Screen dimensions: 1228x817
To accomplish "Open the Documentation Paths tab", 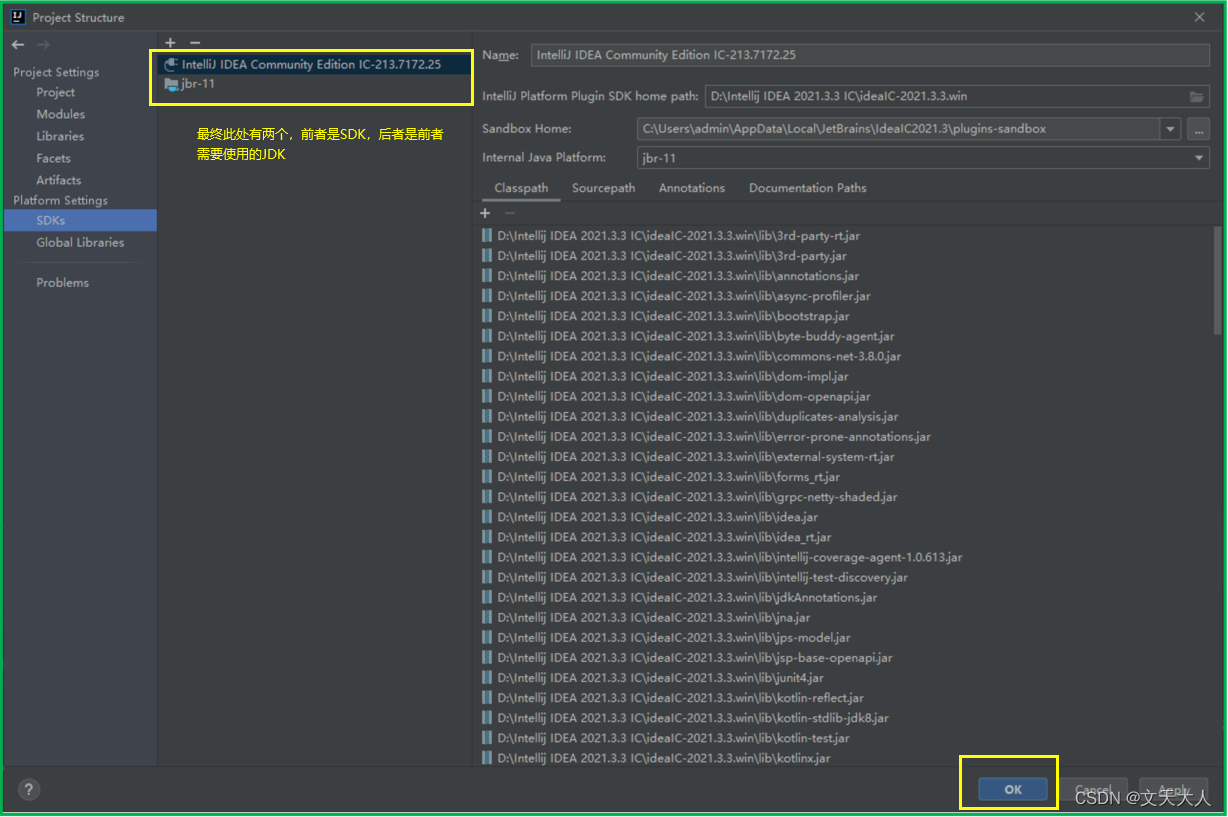I will [x=806, y=188].
